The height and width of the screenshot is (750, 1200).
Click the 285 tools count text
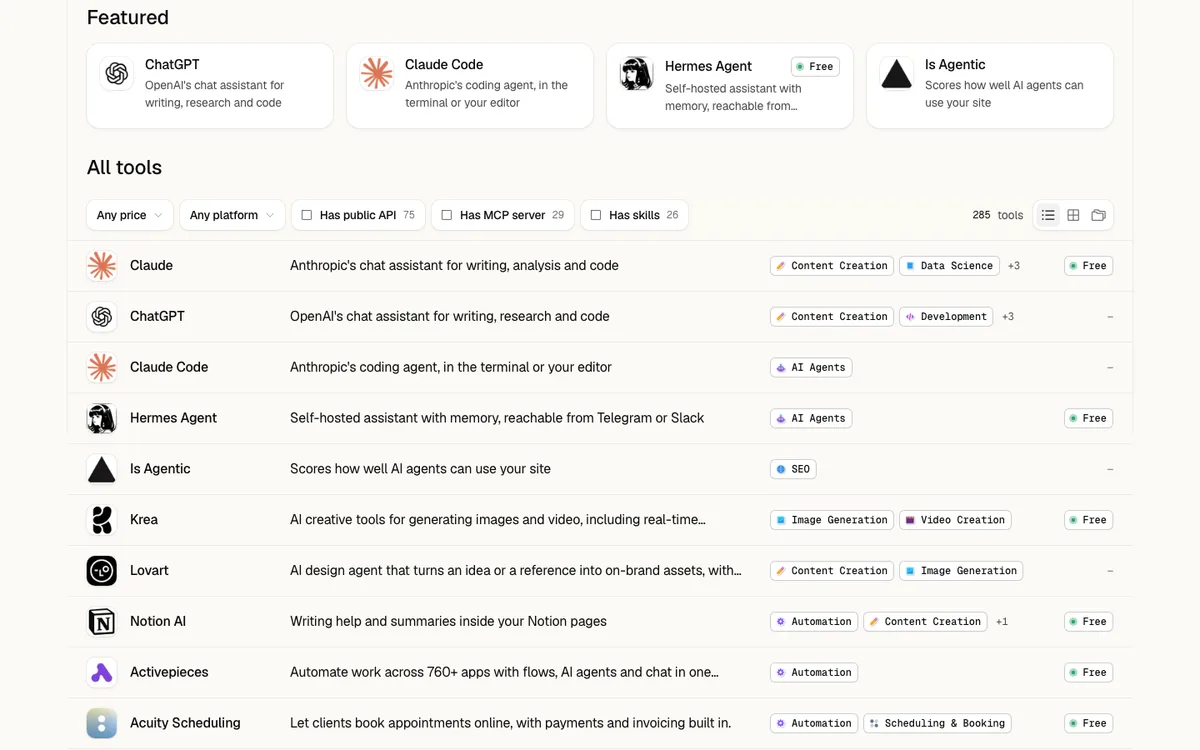point(998,215)
